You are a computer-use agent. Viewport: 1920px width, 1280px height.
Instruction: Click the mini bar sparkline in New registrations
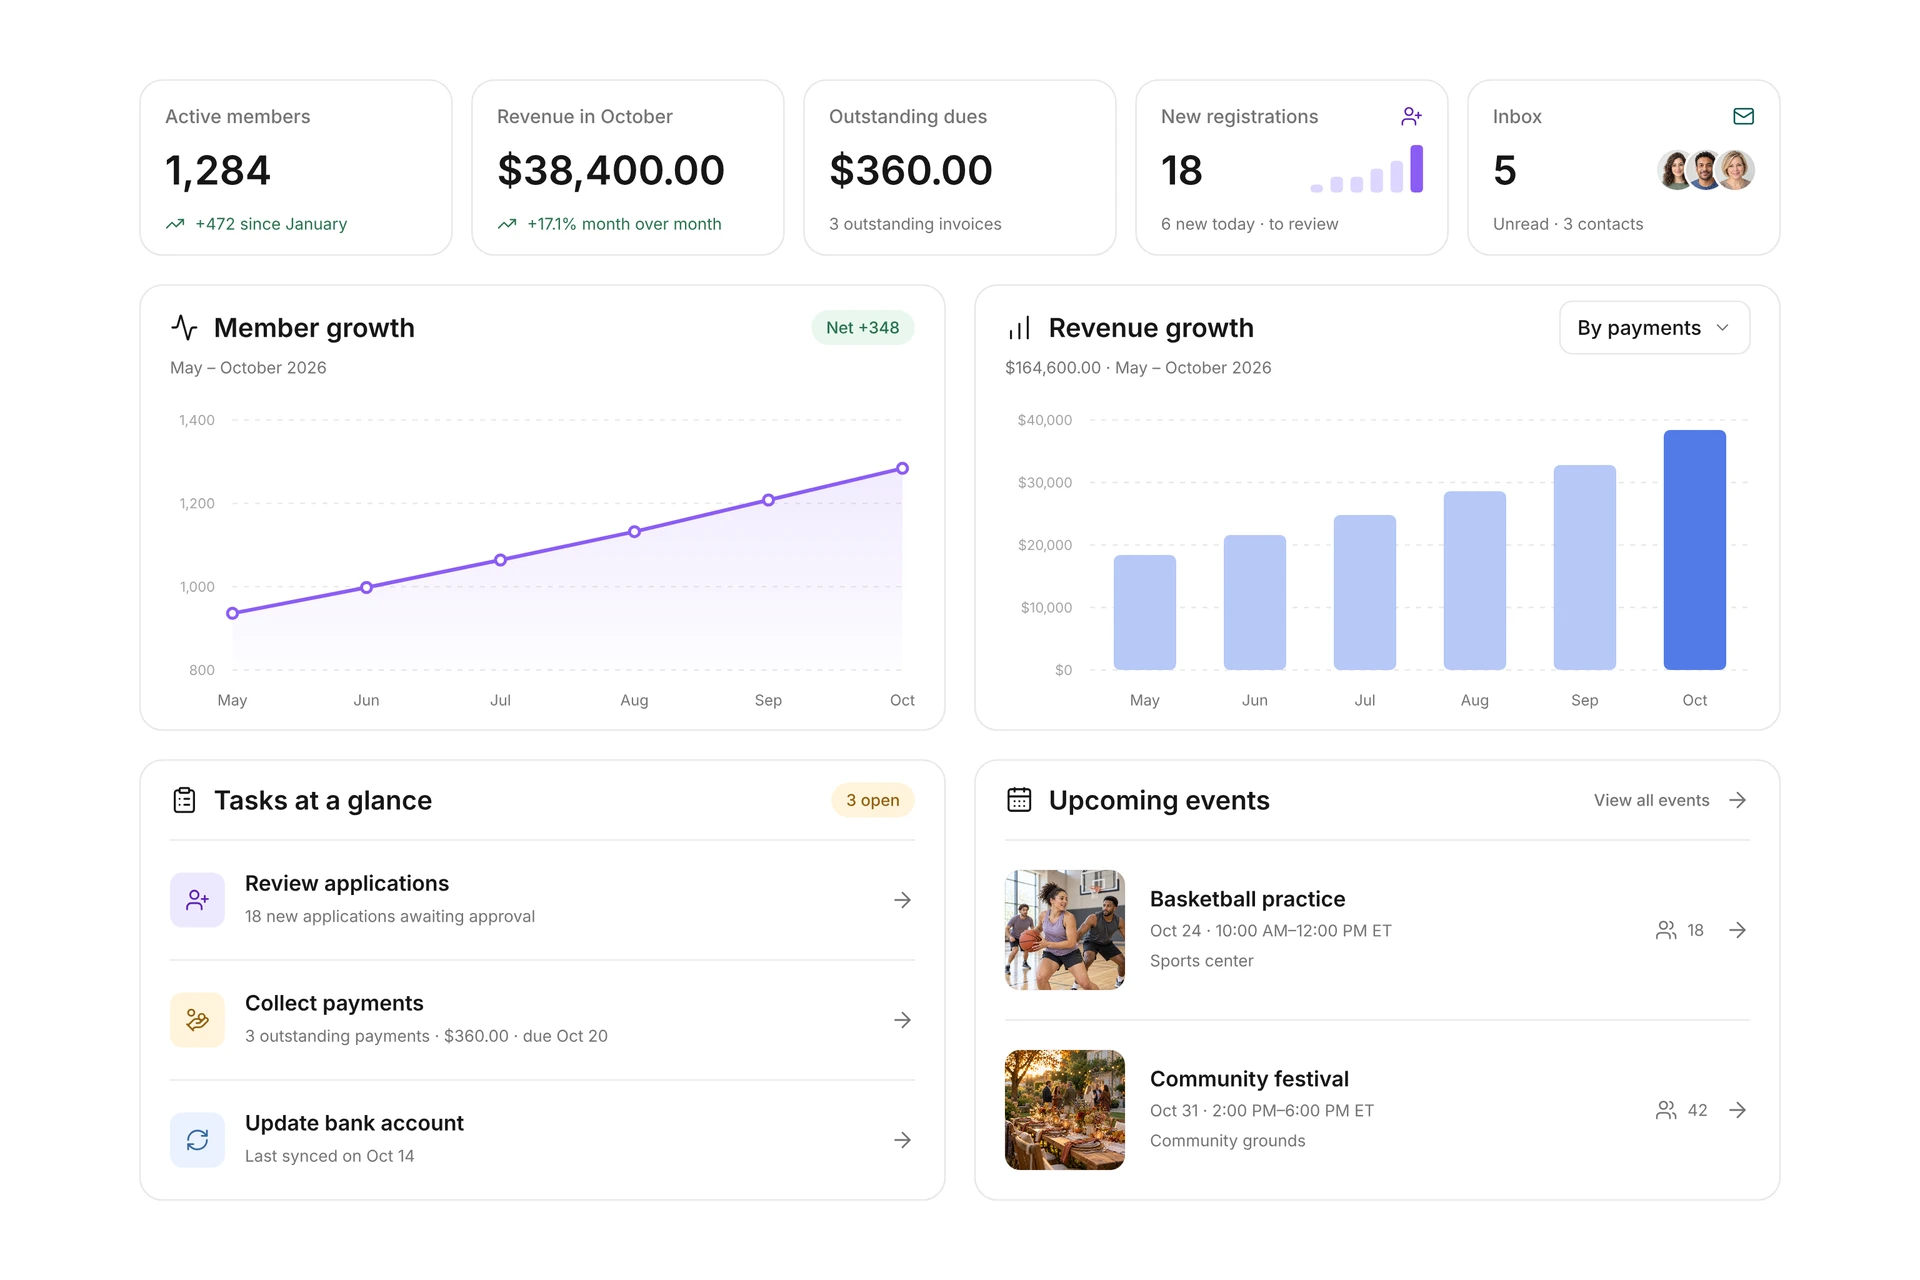(x=1366, y=169)
